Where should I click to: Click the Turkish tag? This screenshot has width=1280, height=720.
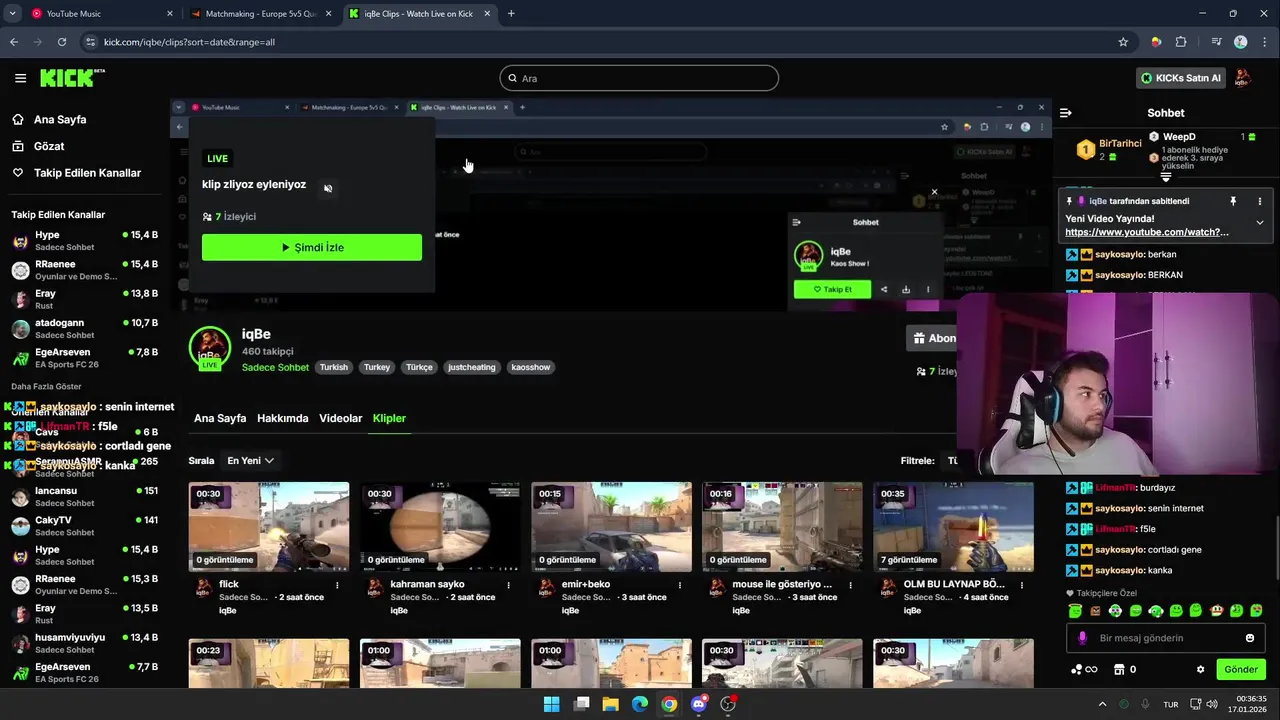point(334,367)
